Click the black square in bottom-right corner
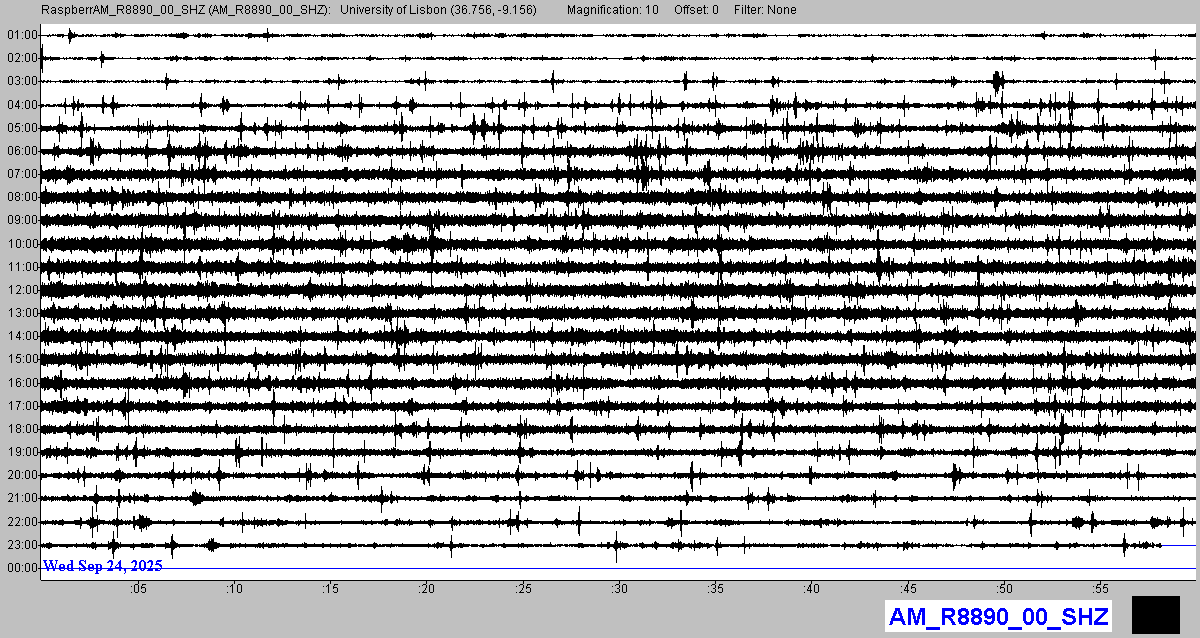 (x=1155, y=614)
